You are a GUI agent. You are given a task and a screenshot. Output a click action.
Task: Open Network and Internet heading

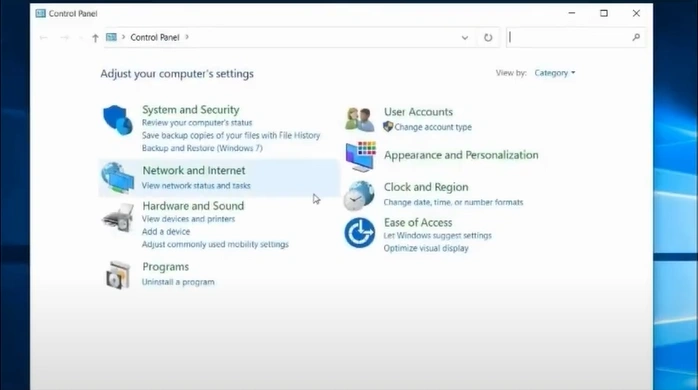(x=194, y=170)
